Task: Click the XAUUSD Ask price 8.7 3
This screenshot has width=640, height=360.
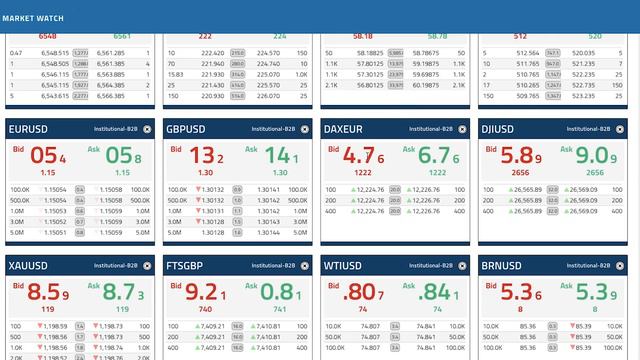Action: click(x=123, y=292)
